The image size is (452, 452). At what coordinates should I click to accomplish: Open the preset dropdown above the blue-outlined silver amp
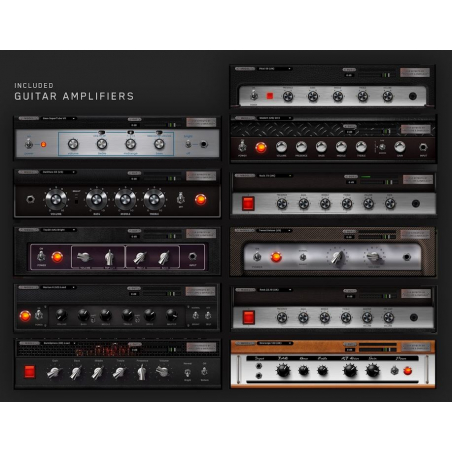pos(58,118)
